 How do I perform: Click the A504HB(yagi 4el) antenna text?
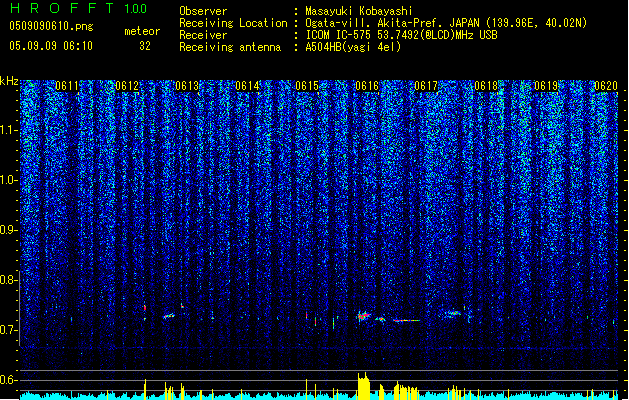coord(353,47)
